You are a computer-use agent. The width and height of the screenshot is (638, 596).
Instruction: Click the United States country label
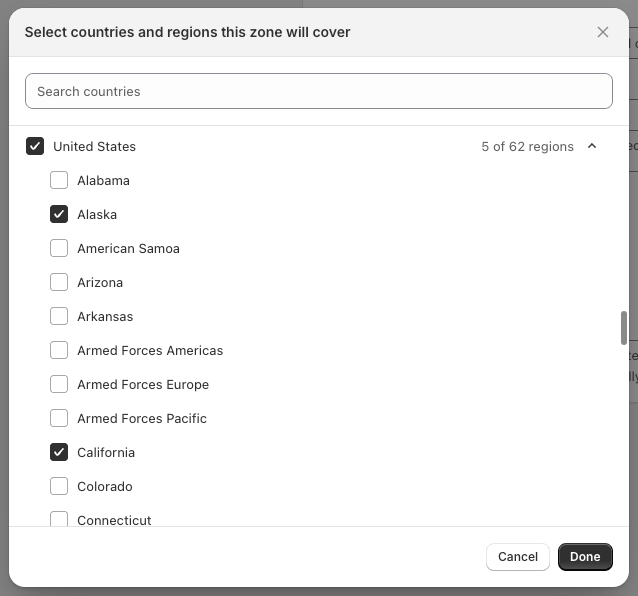(x=94, y=146)
